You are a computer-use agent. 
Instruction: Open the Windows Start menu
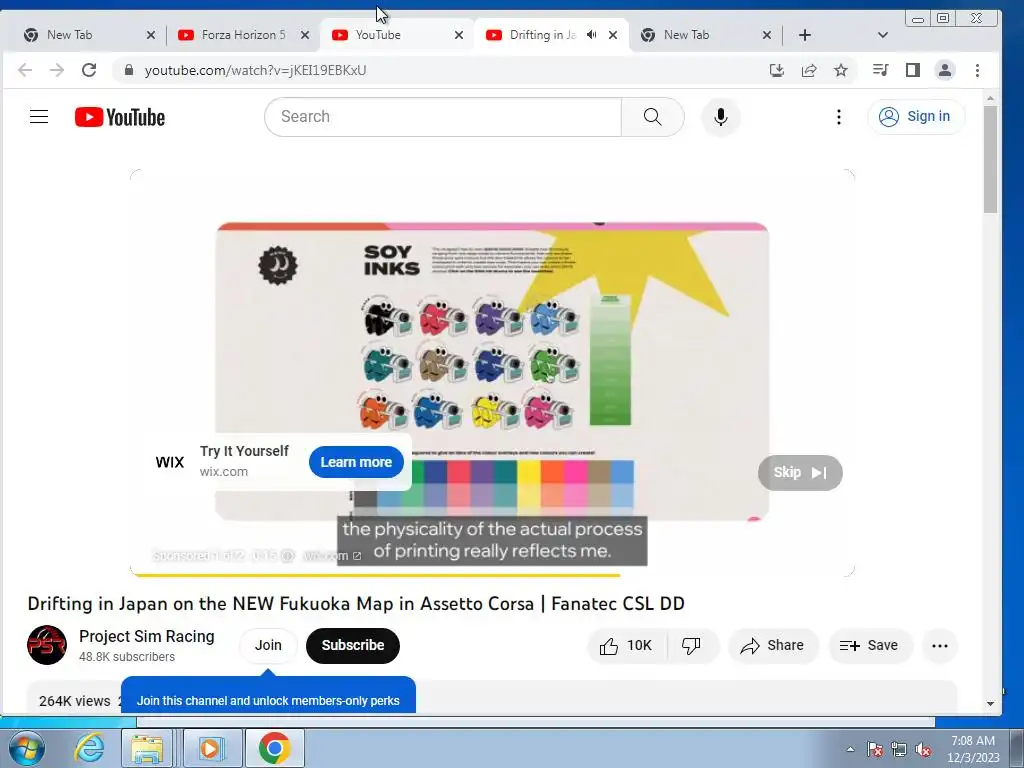(x=27, y=748)
